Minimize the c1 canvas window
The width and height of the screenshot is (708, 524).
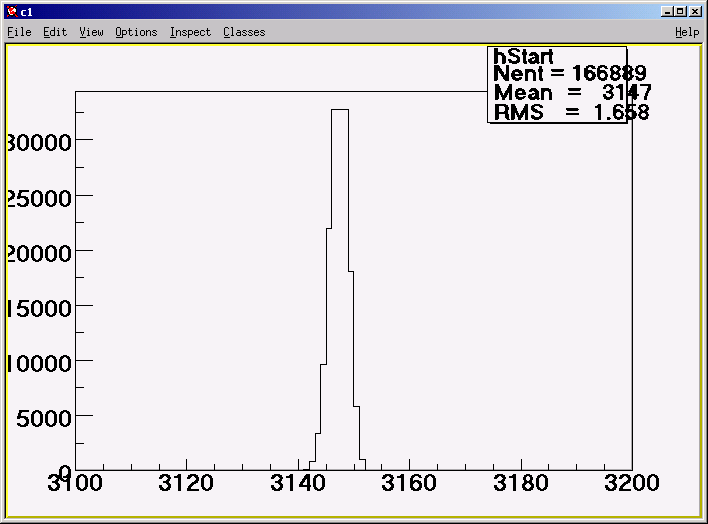pyautogui.click(x=667, y=12)
